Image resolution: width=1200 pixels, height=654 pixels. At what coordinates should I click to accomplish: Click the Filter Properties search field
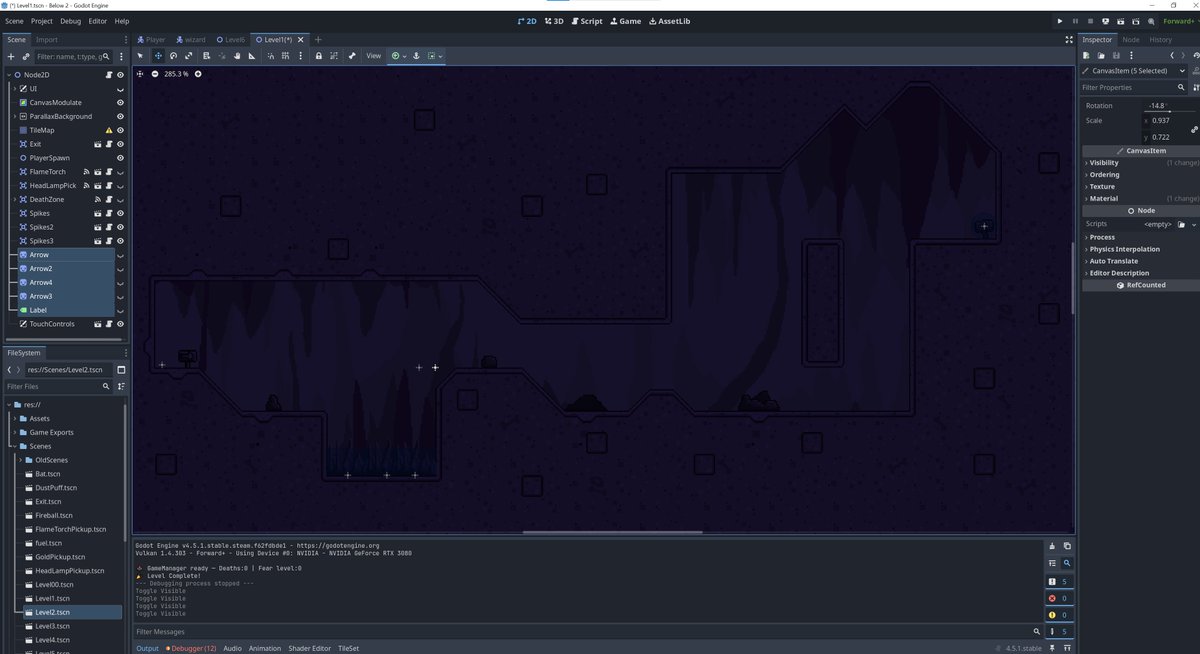click(x=1134, y=87)
